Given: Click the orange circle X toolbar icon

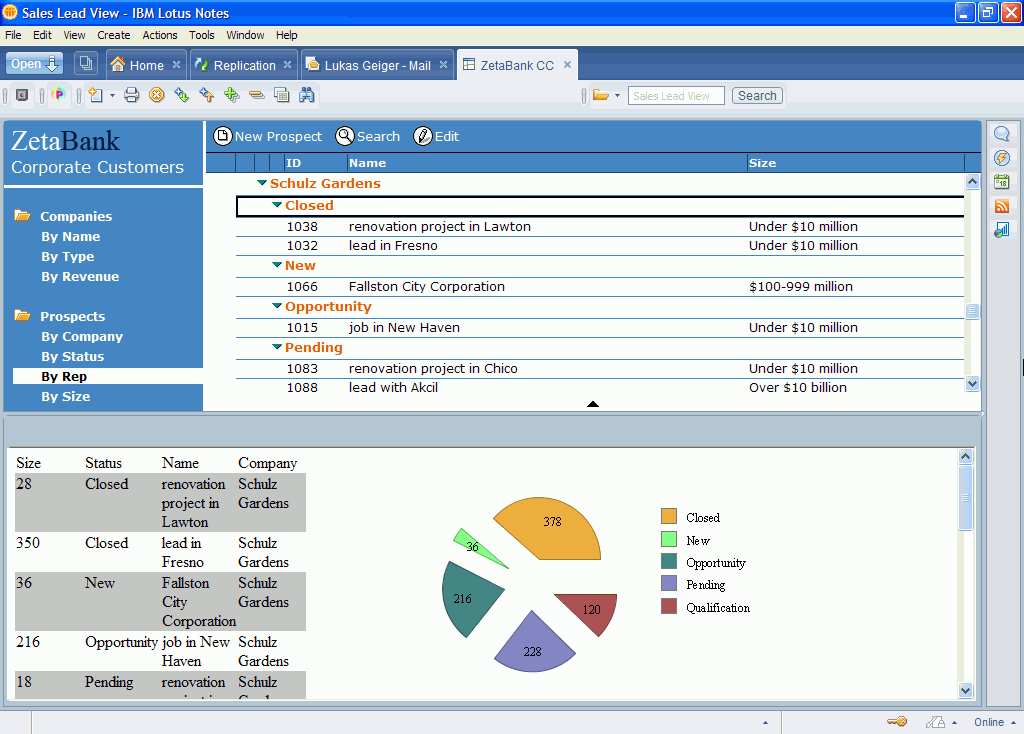Looking at the screenshot, I should pos(157,95).
